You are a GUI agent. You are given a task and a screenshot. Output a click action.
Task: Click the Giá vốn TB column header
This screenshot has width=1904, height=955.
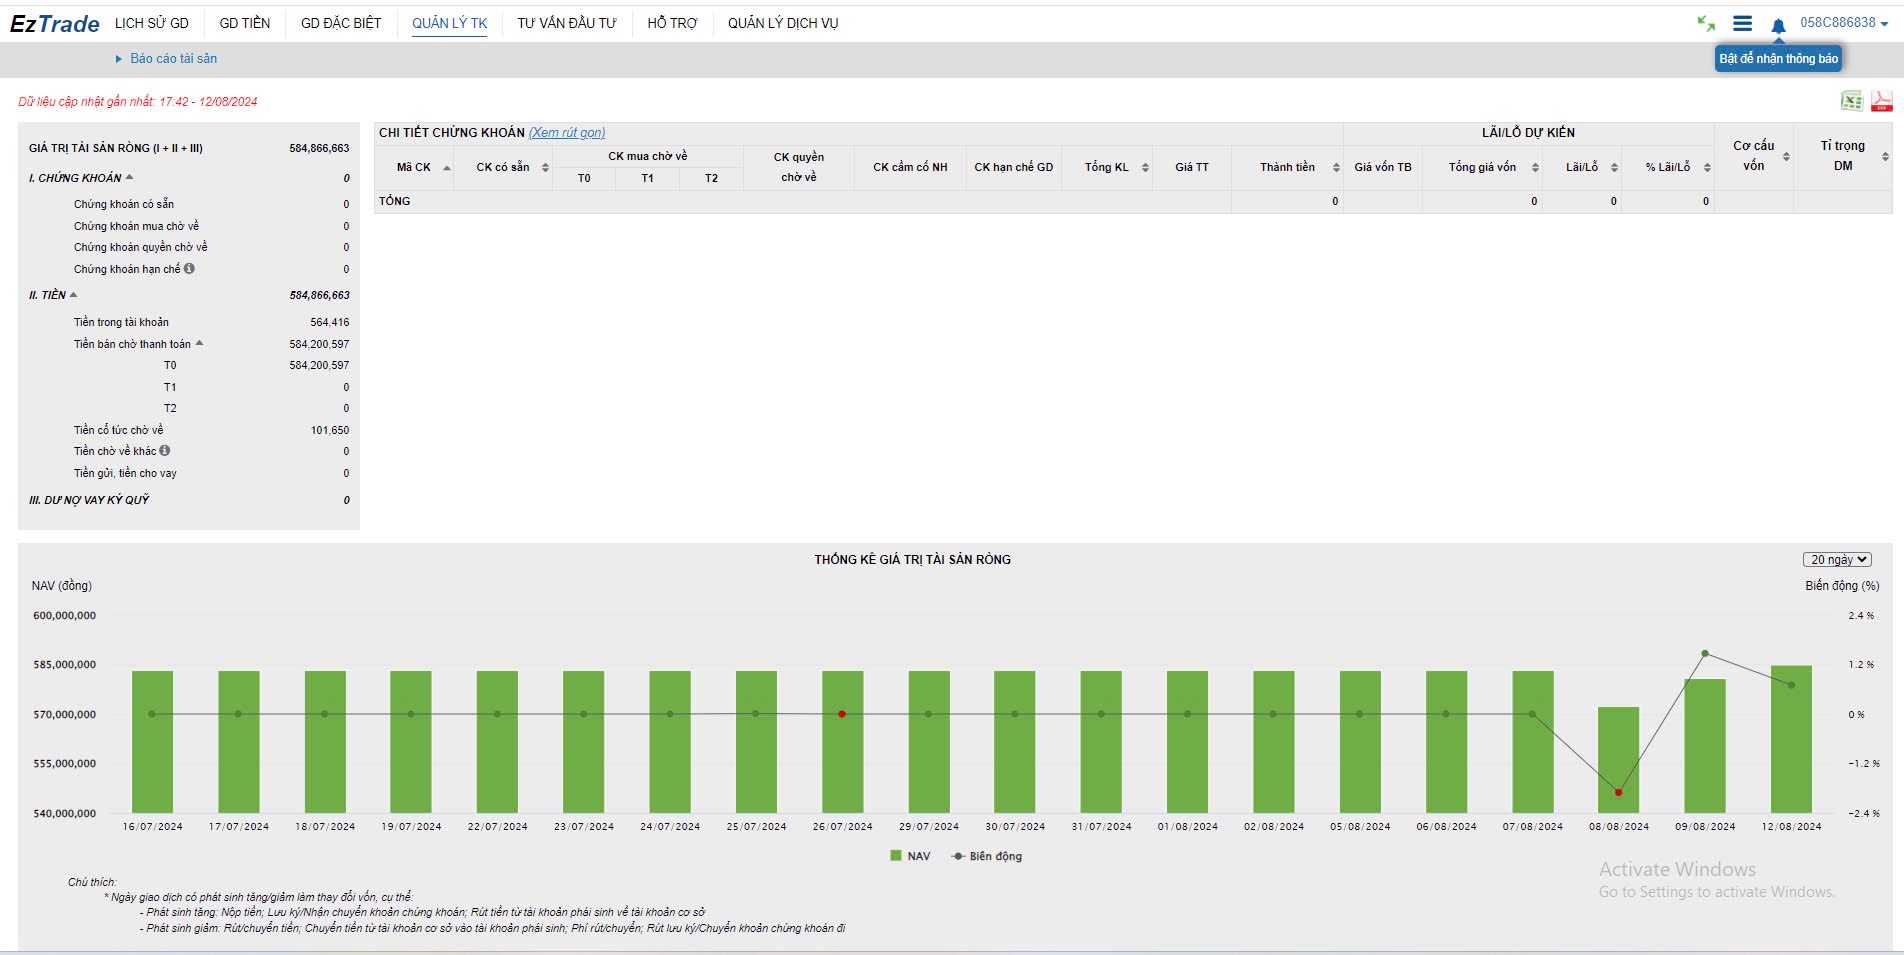1383,167
